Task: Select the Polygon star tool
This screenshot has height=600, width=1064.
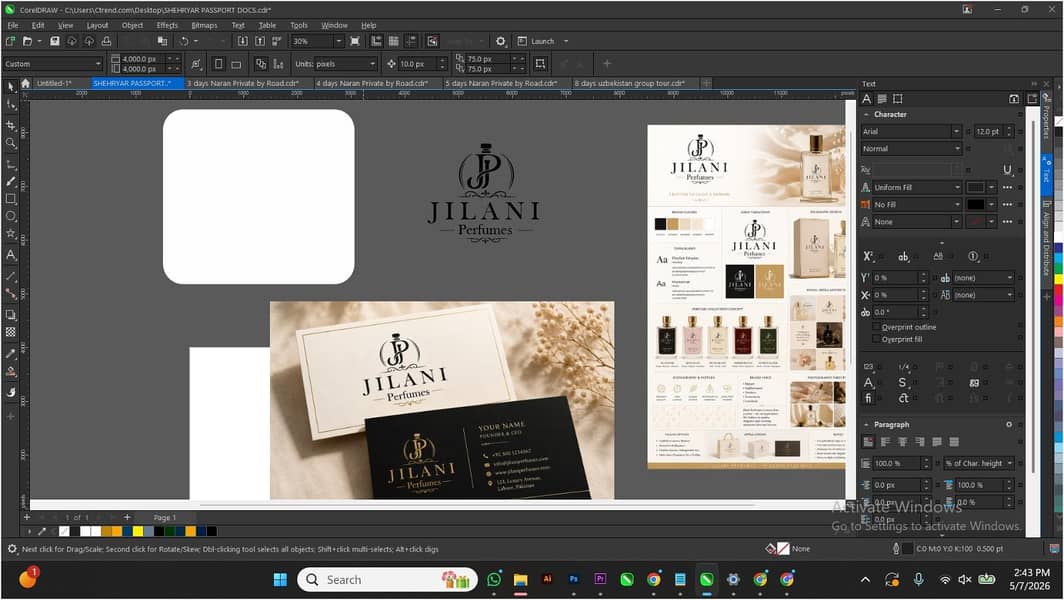Action: tap(10, 233)
